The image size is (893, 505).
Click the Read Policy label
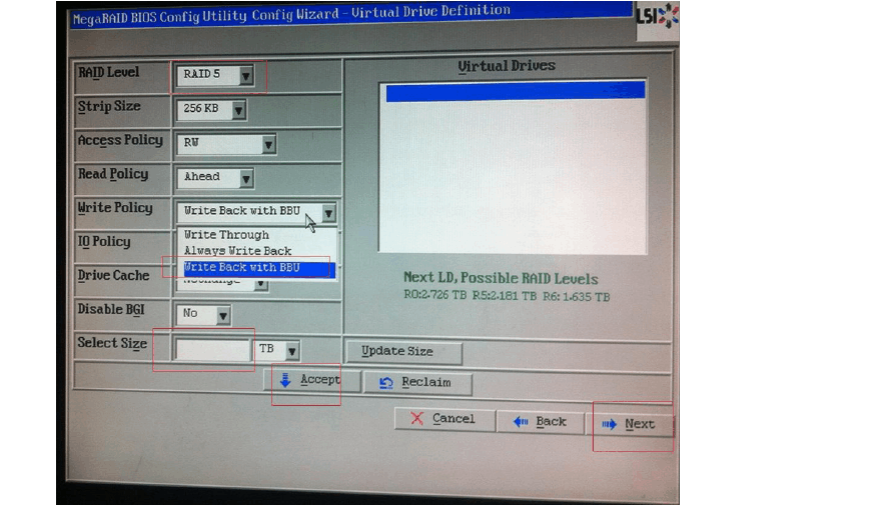click(x=113, y=174)
